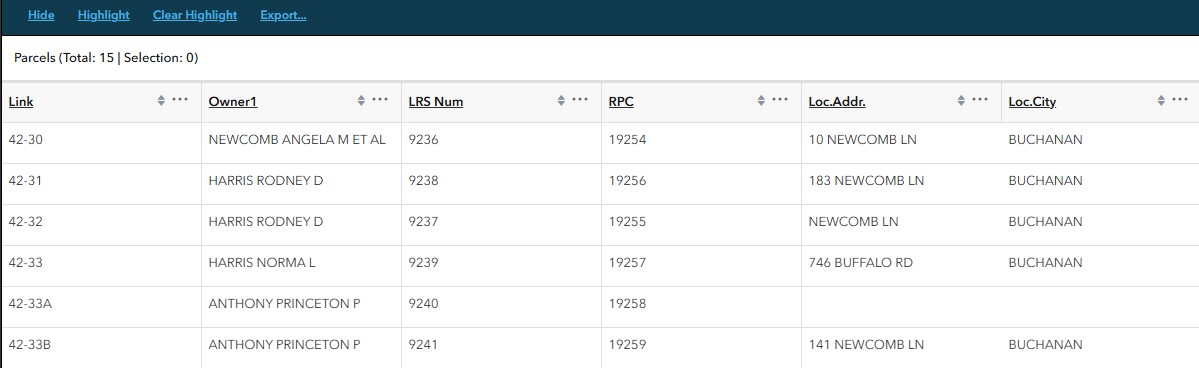Click the RPC column header label

pos(621,102)
